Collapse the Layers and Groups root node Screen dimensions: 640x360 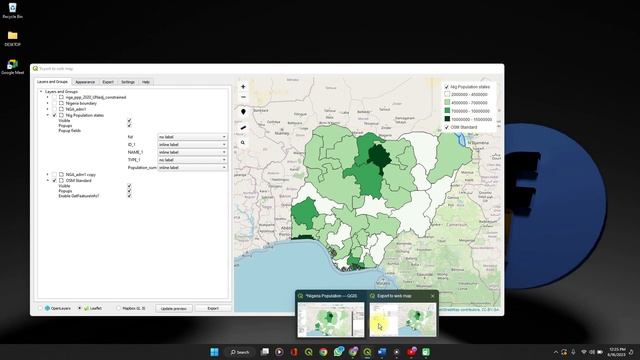tap(41, 92)
